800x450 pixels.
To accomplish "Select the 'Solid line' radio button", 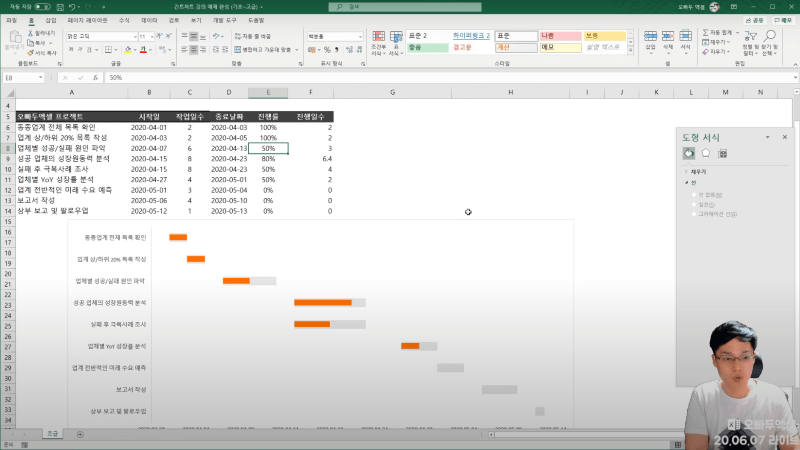I will point(695,204).
